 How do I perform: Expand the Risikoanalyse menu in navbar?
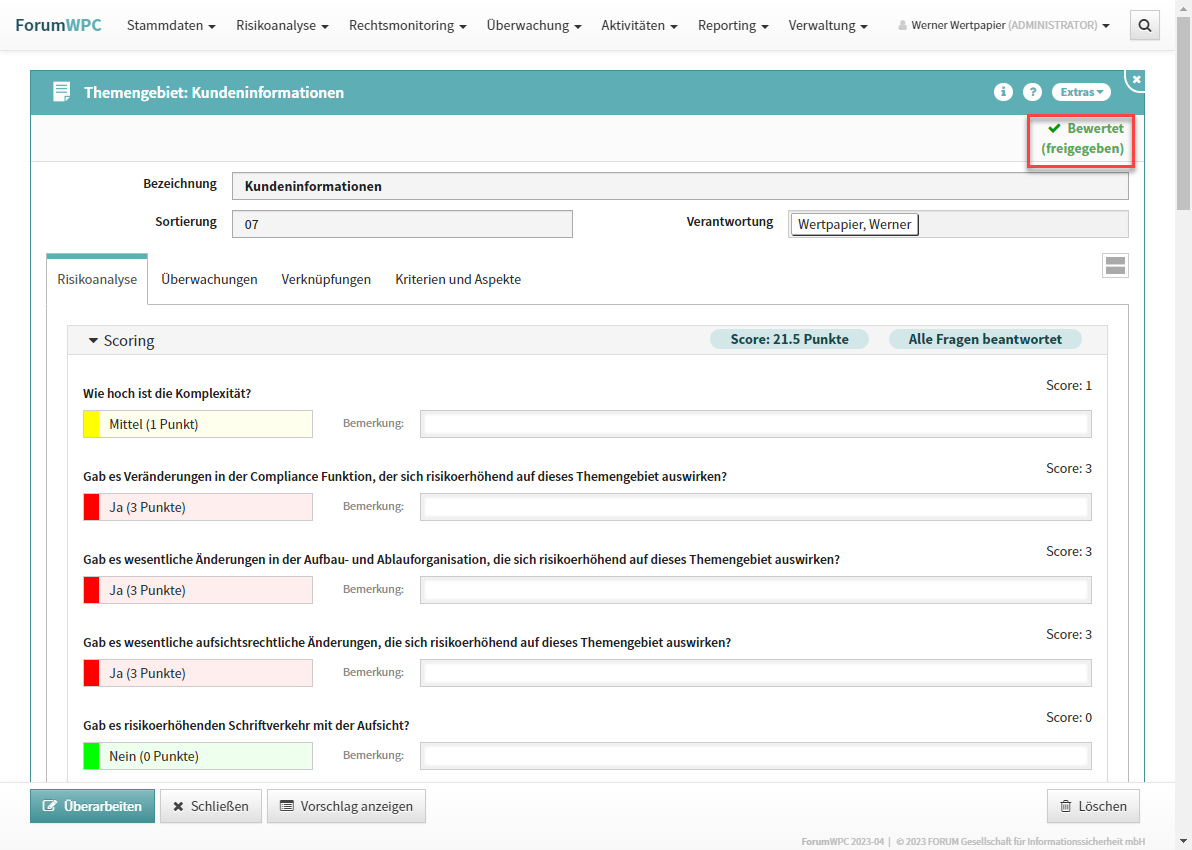pyautogui.click(x=282, y=26)
